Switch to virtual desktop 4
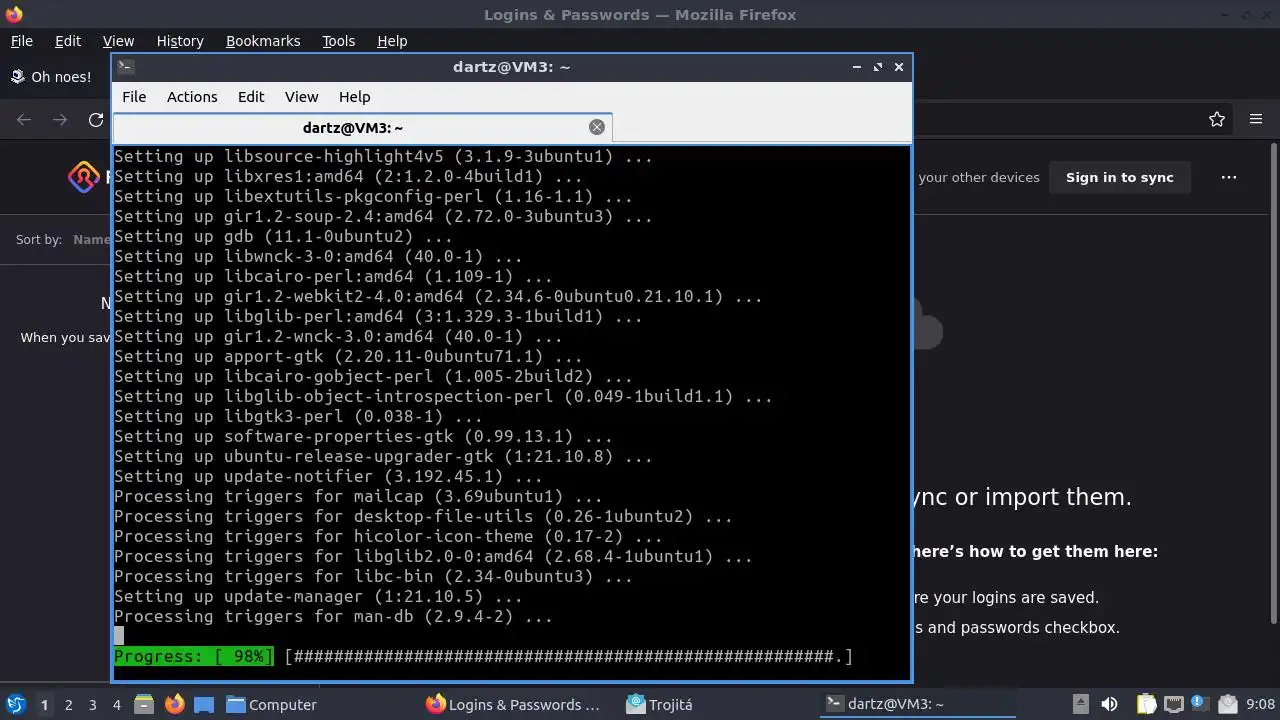 pyautogui.click(x=117, y=704)
